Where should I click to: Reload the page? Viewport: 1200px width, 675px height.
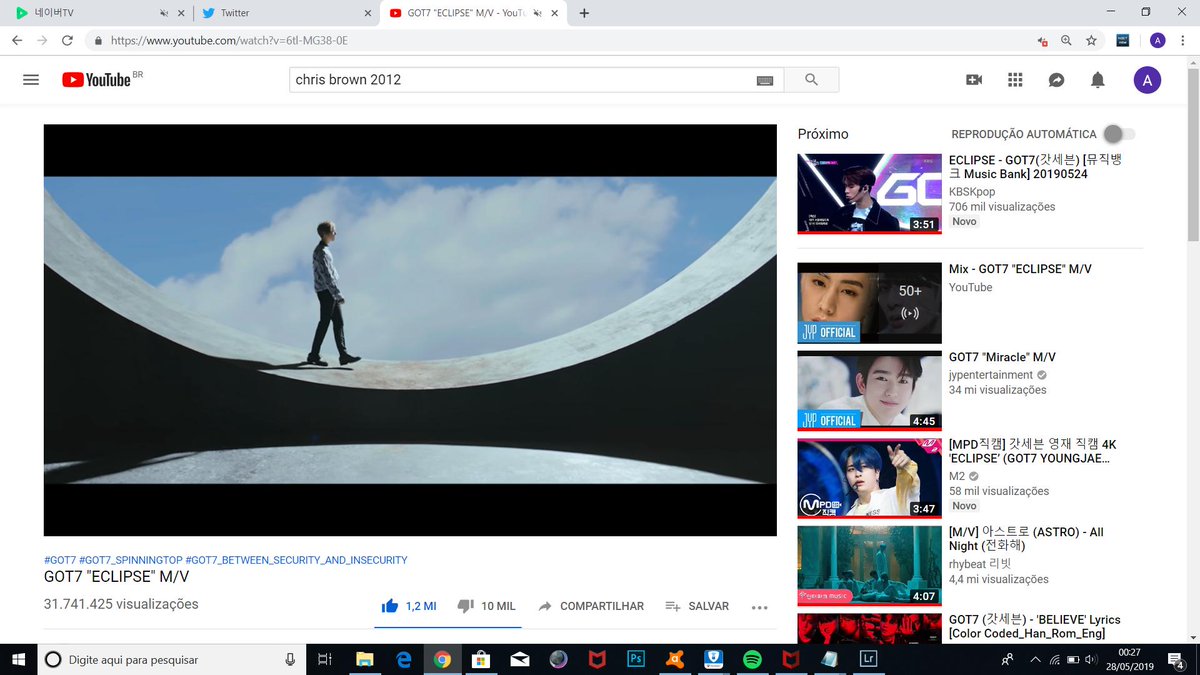click(67, 41)
